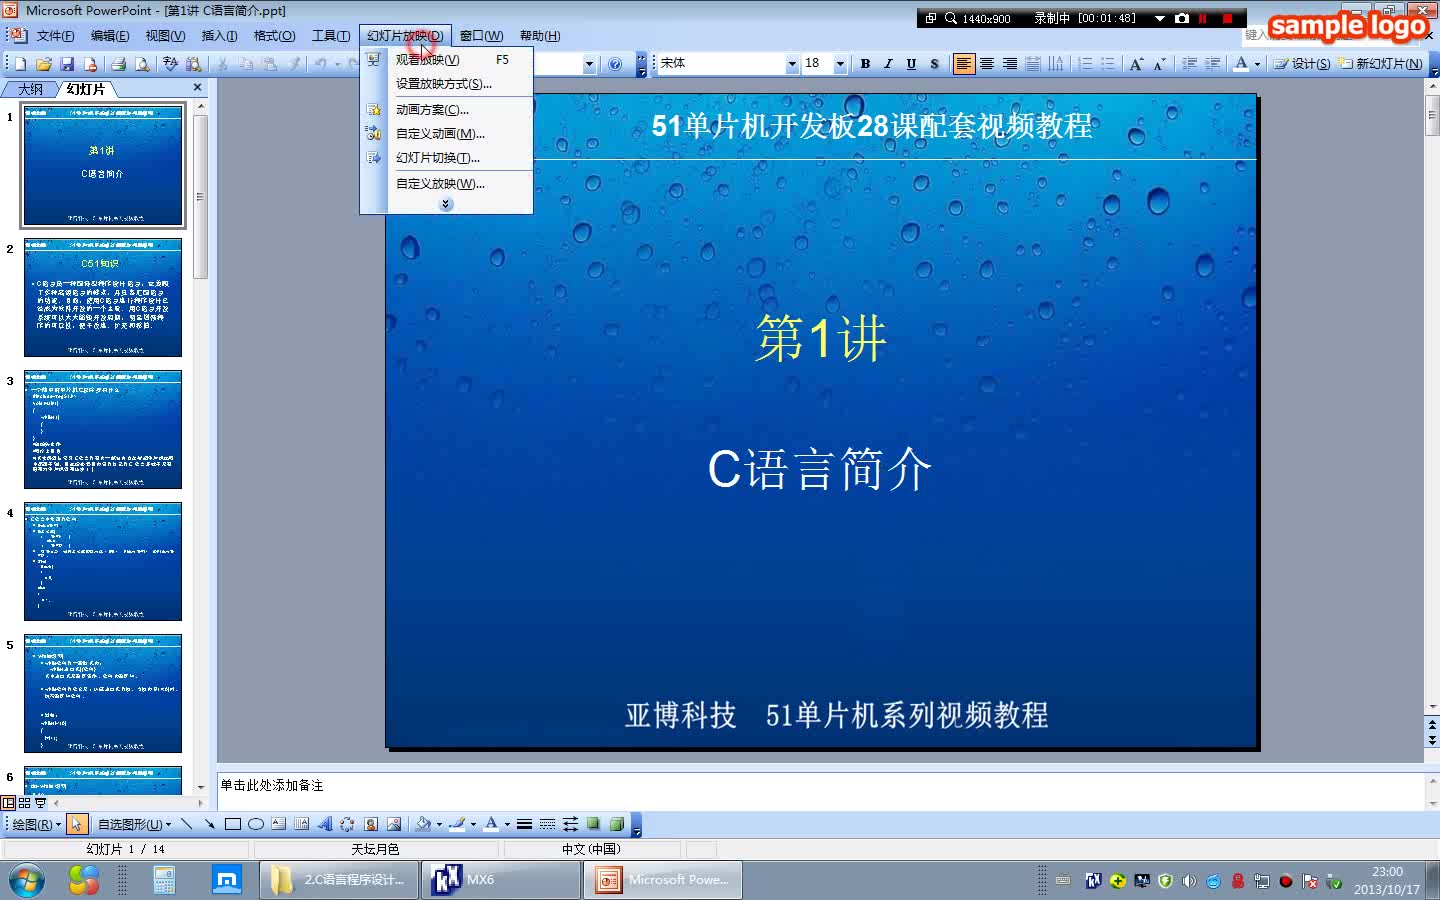
Task: Switch to the MX6 taskbar window
Action: click(x=501, y=880)
